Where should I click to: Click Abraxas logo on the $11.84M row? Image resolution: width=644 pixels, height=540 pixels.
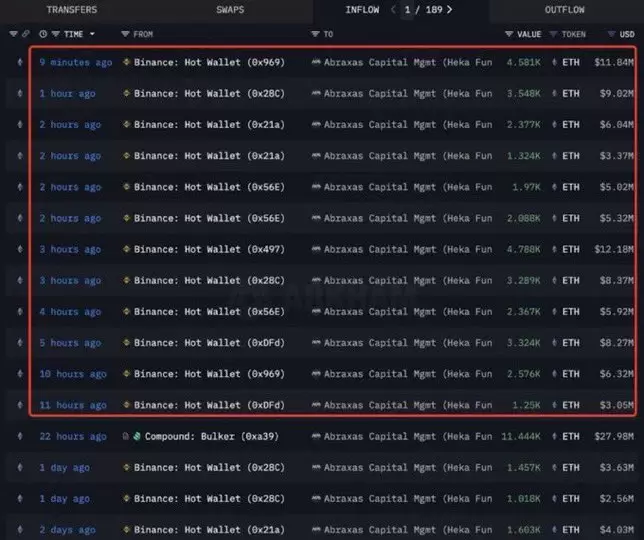[x=316, y=62]
